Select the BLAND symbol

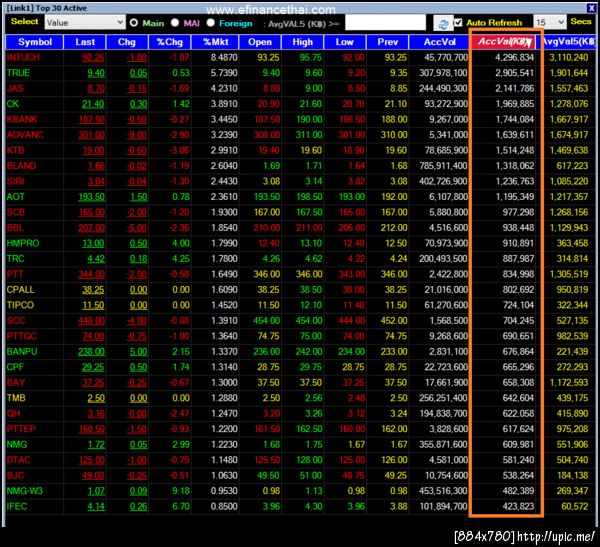pyautogui.click(x=21, y=166)
